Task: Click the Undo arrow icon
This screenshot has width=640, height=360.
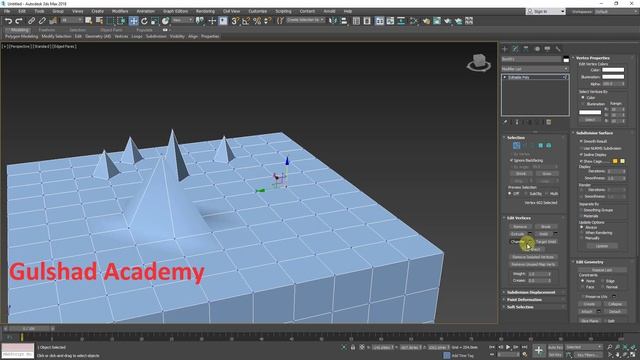Action: click(9, 21)
